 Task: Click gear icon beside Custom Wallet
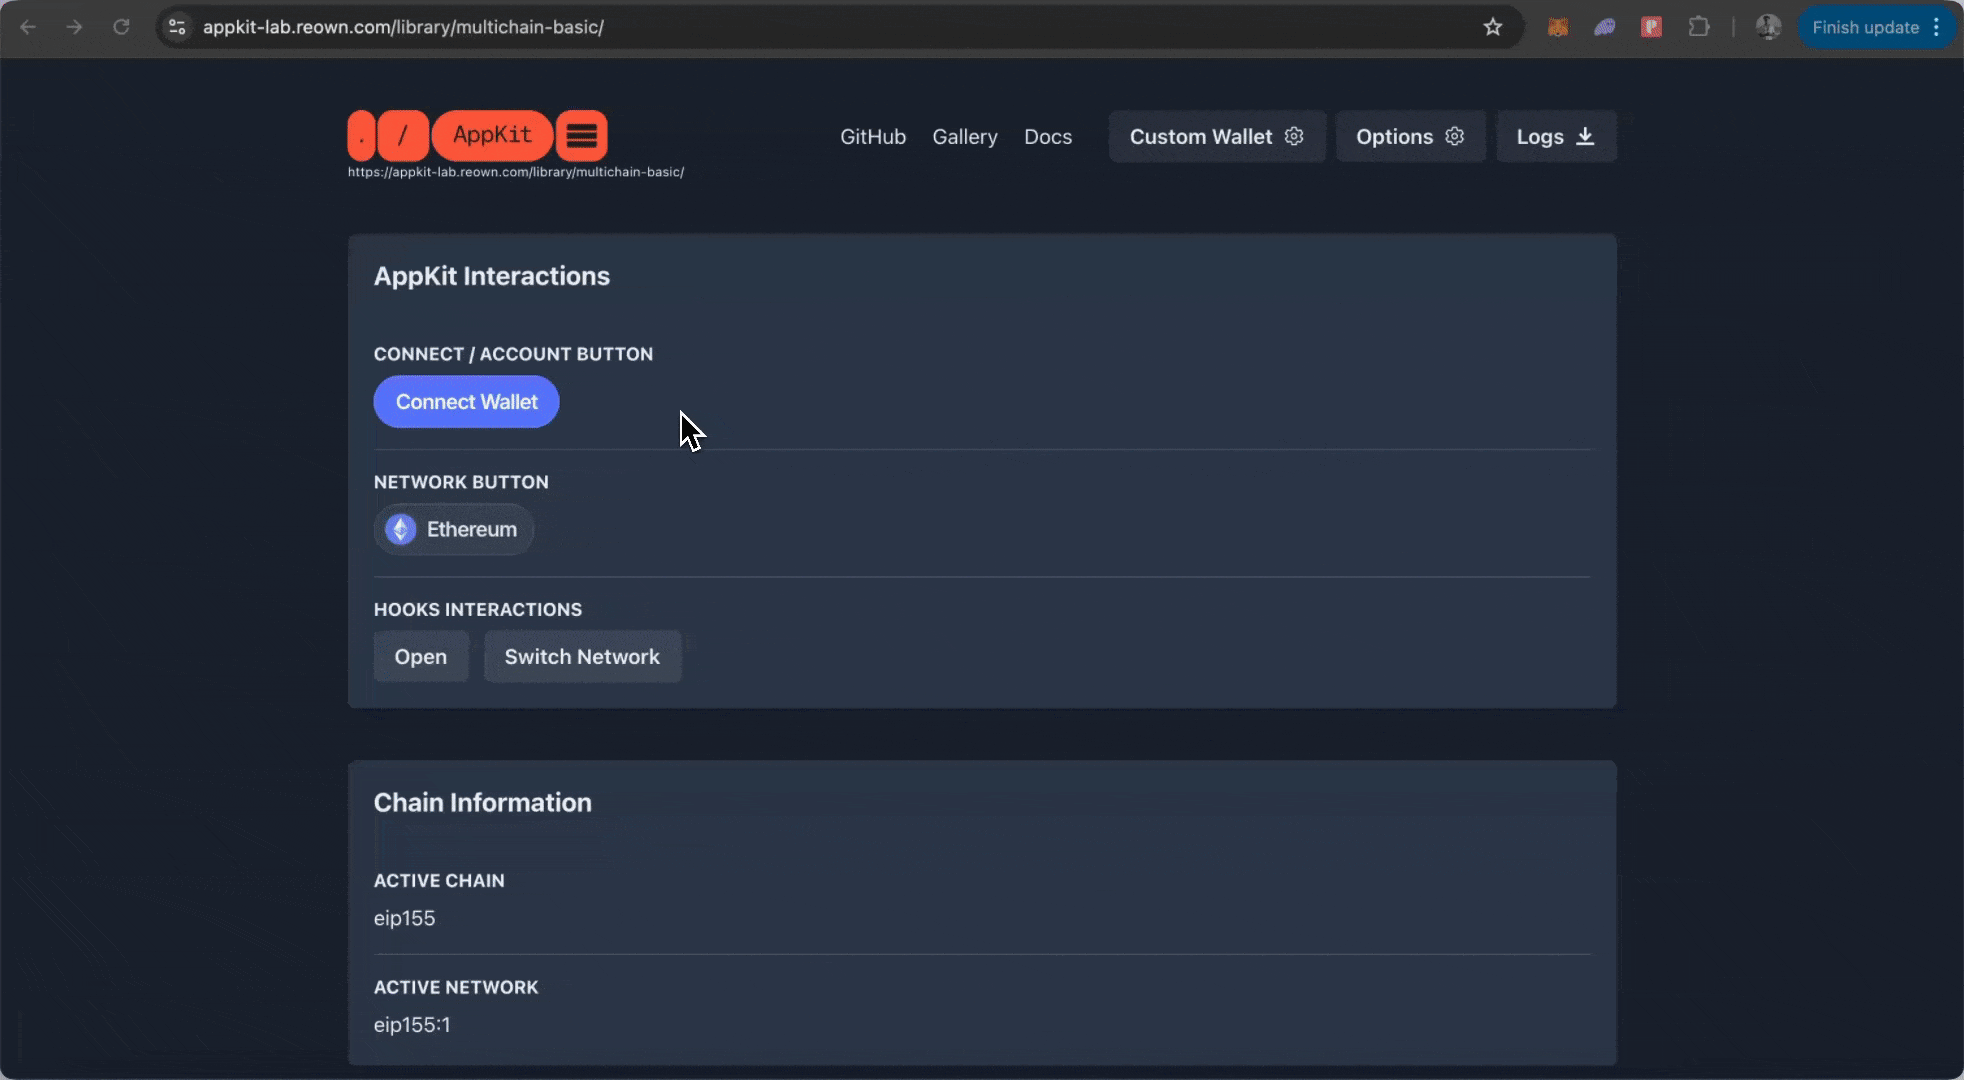pos(1294,136)
